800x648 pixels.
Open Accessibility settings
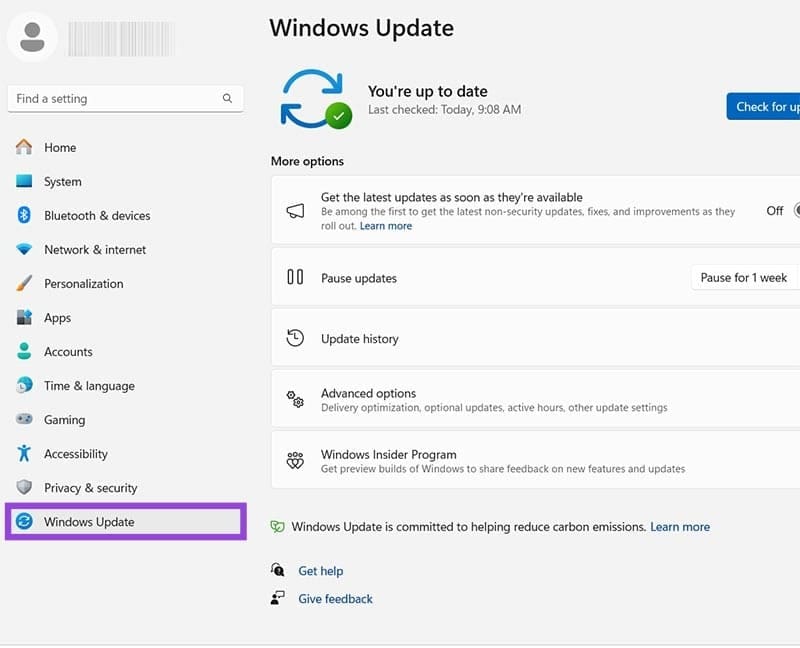[x=125, y=454]
